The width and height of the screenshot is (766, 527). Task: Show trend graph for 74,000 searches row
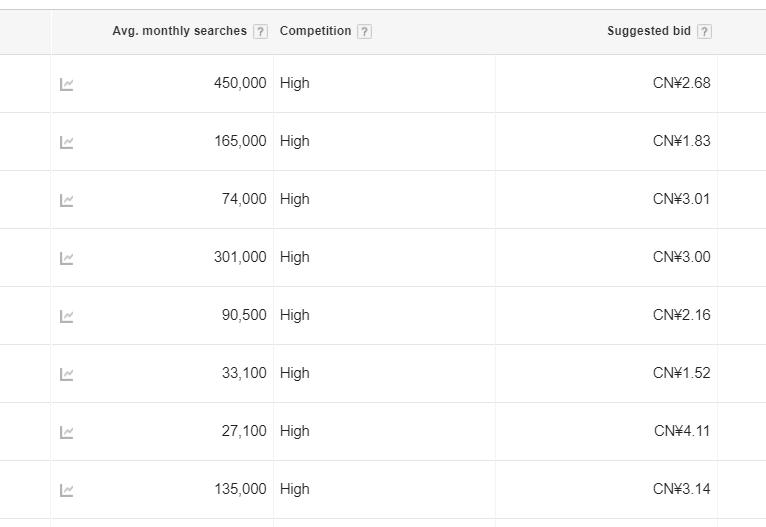[x=67, y=201]
